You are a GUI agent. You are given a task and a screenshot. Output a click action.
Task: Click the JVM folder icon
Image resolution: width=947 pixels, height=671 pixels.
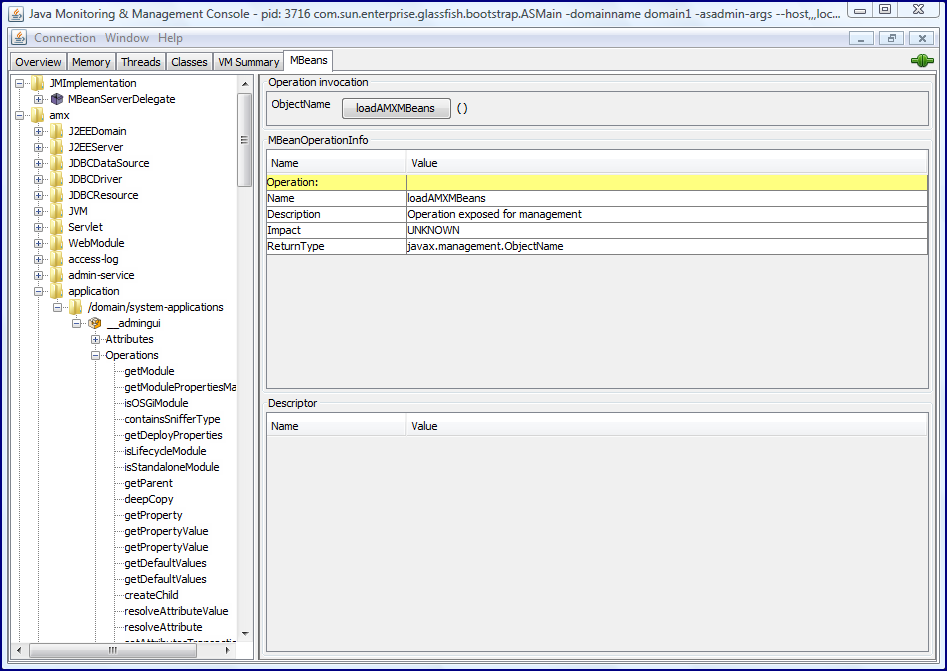(x=57, y=211)
